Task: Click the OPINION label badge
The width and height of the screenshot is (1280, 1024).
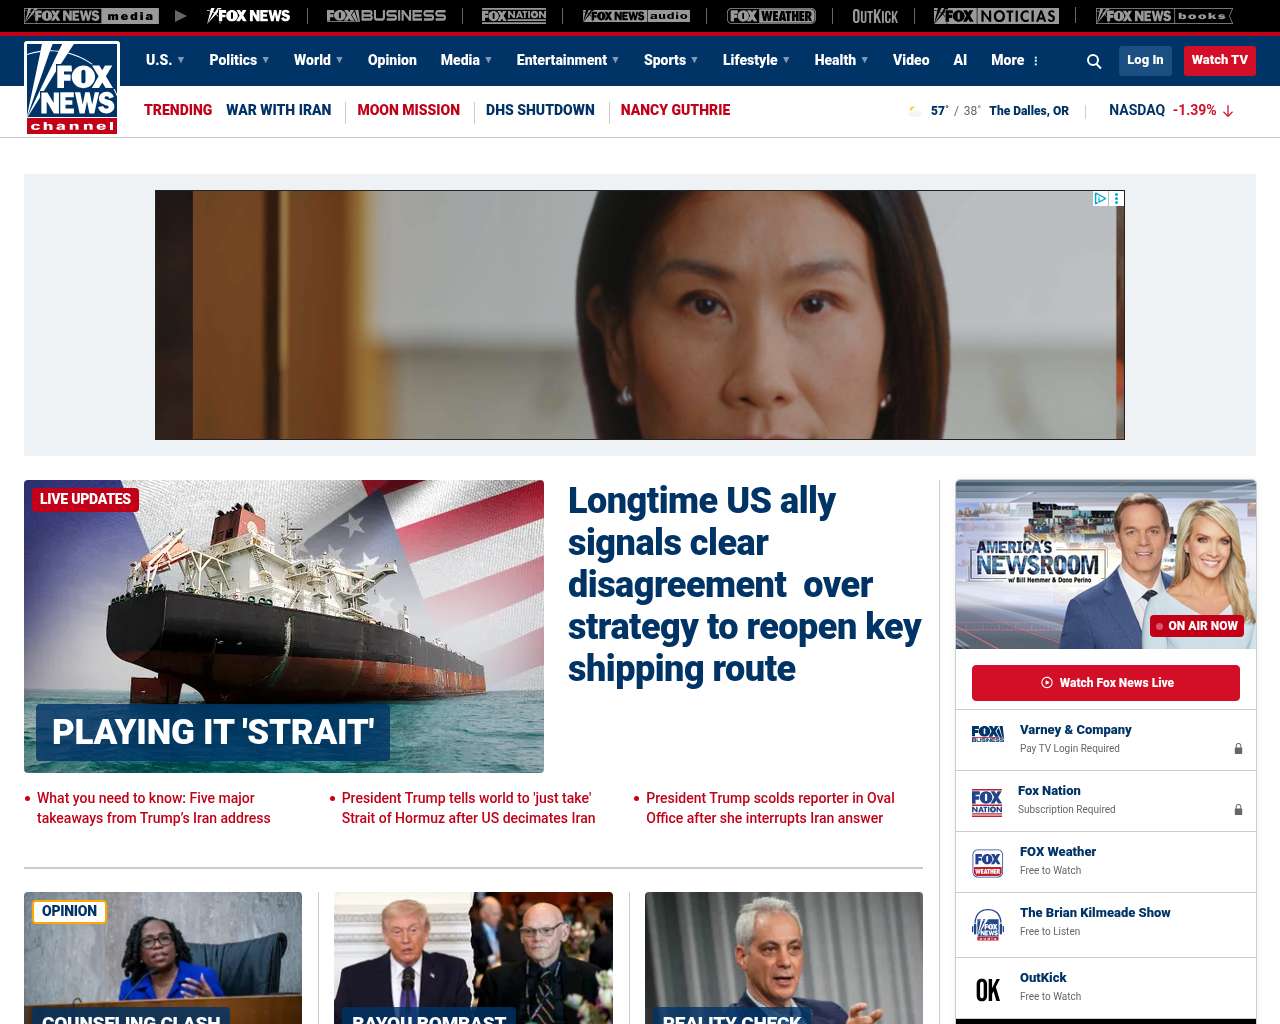Action: (69, 911)
